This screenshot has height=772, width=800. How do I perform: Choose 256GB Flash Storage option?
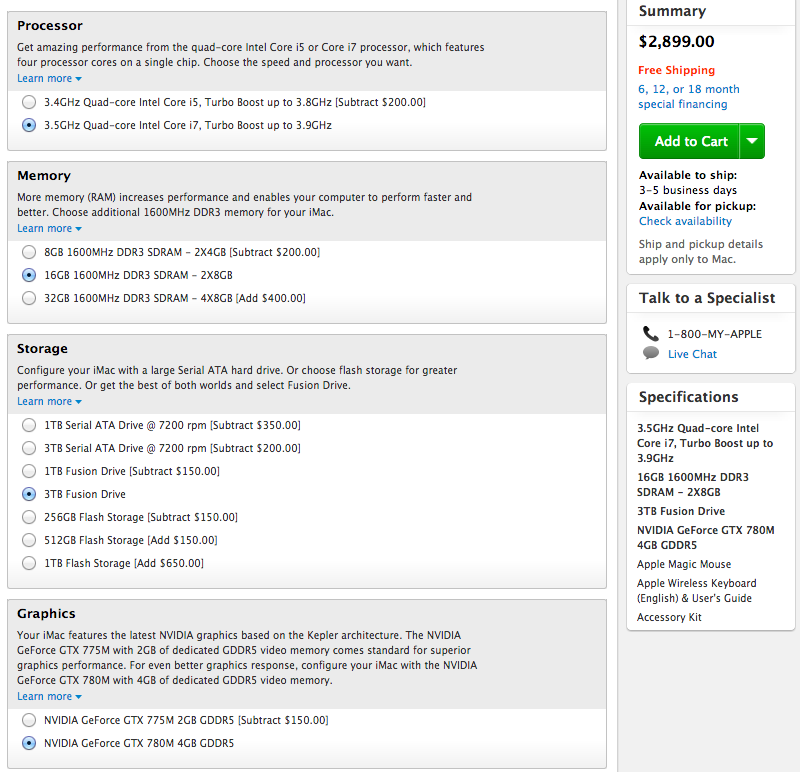point(29,517)
